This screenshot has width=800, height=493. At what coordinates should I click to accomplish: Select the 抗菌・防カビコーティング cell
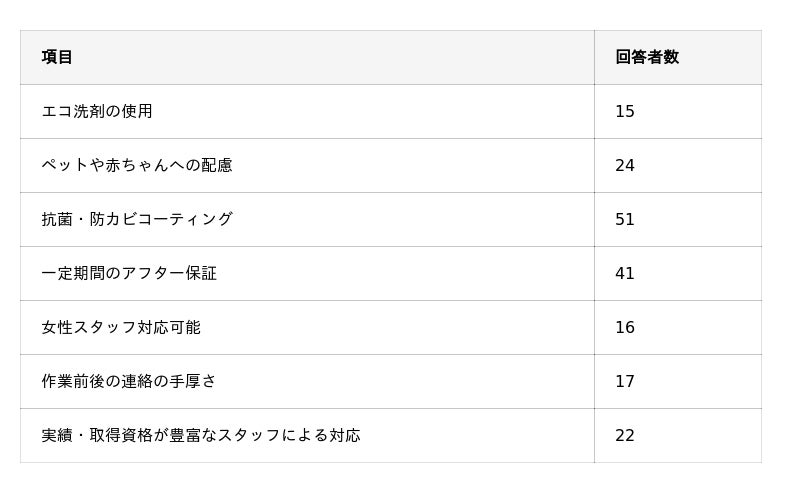pyautogui.click(x=137, y=219)
